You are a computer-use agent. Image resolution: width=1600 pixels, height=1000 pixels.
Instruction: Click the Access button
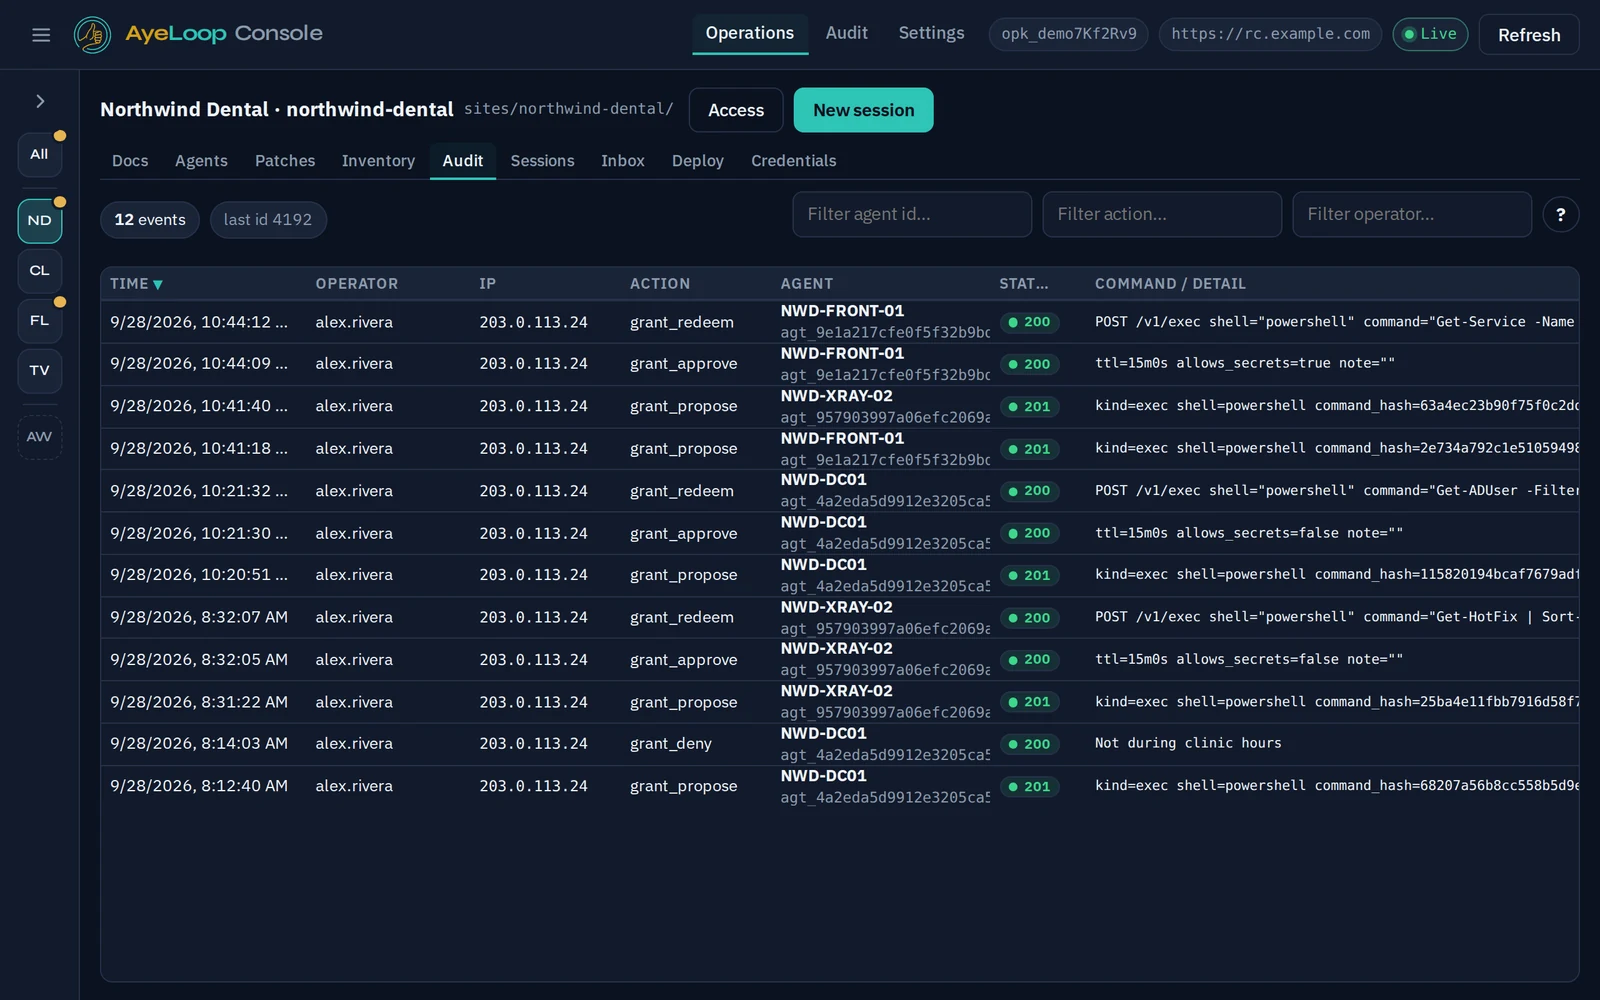[736, 110]
